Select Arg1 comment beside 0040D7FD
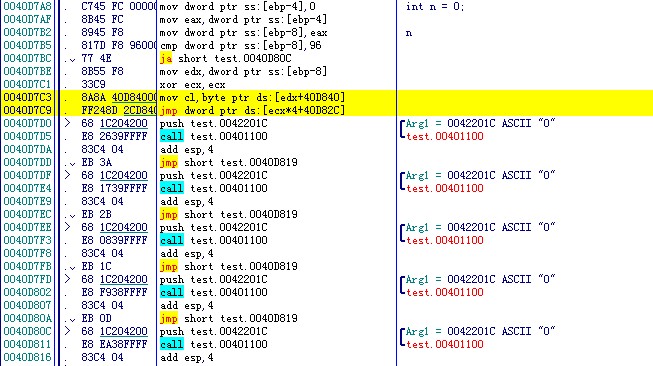Viewport: 653px width, 366px height. click(x=481, y=279)
